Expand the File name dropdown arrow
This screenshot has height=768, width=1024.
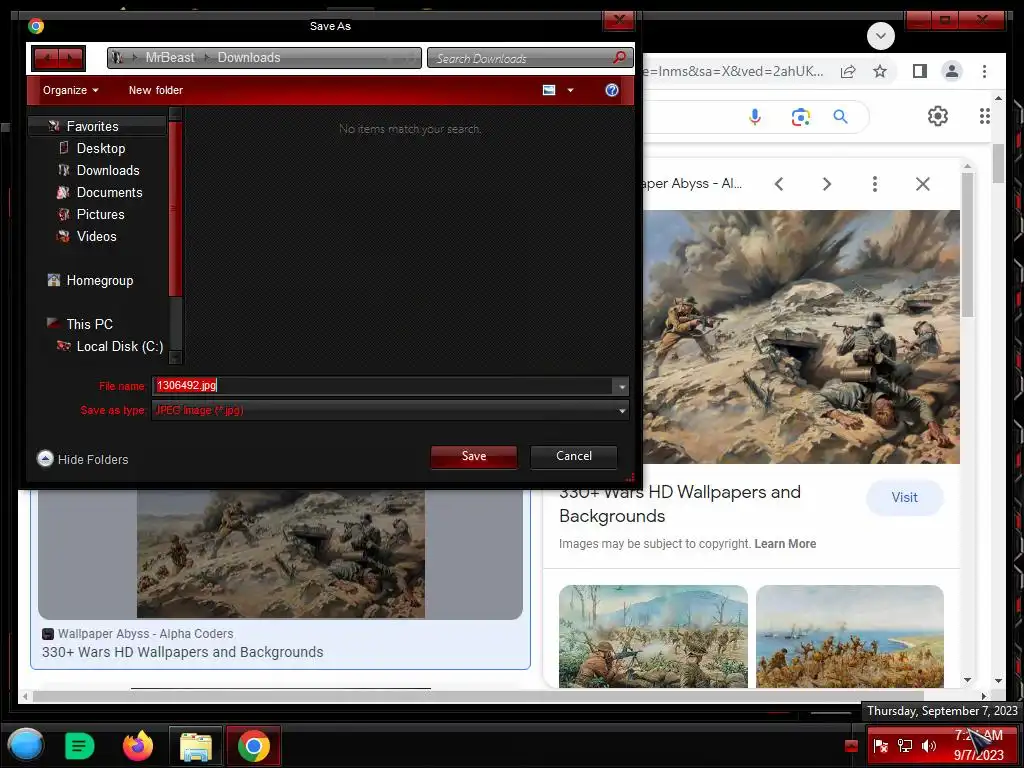pyautogui.click(x=621, y=387)
